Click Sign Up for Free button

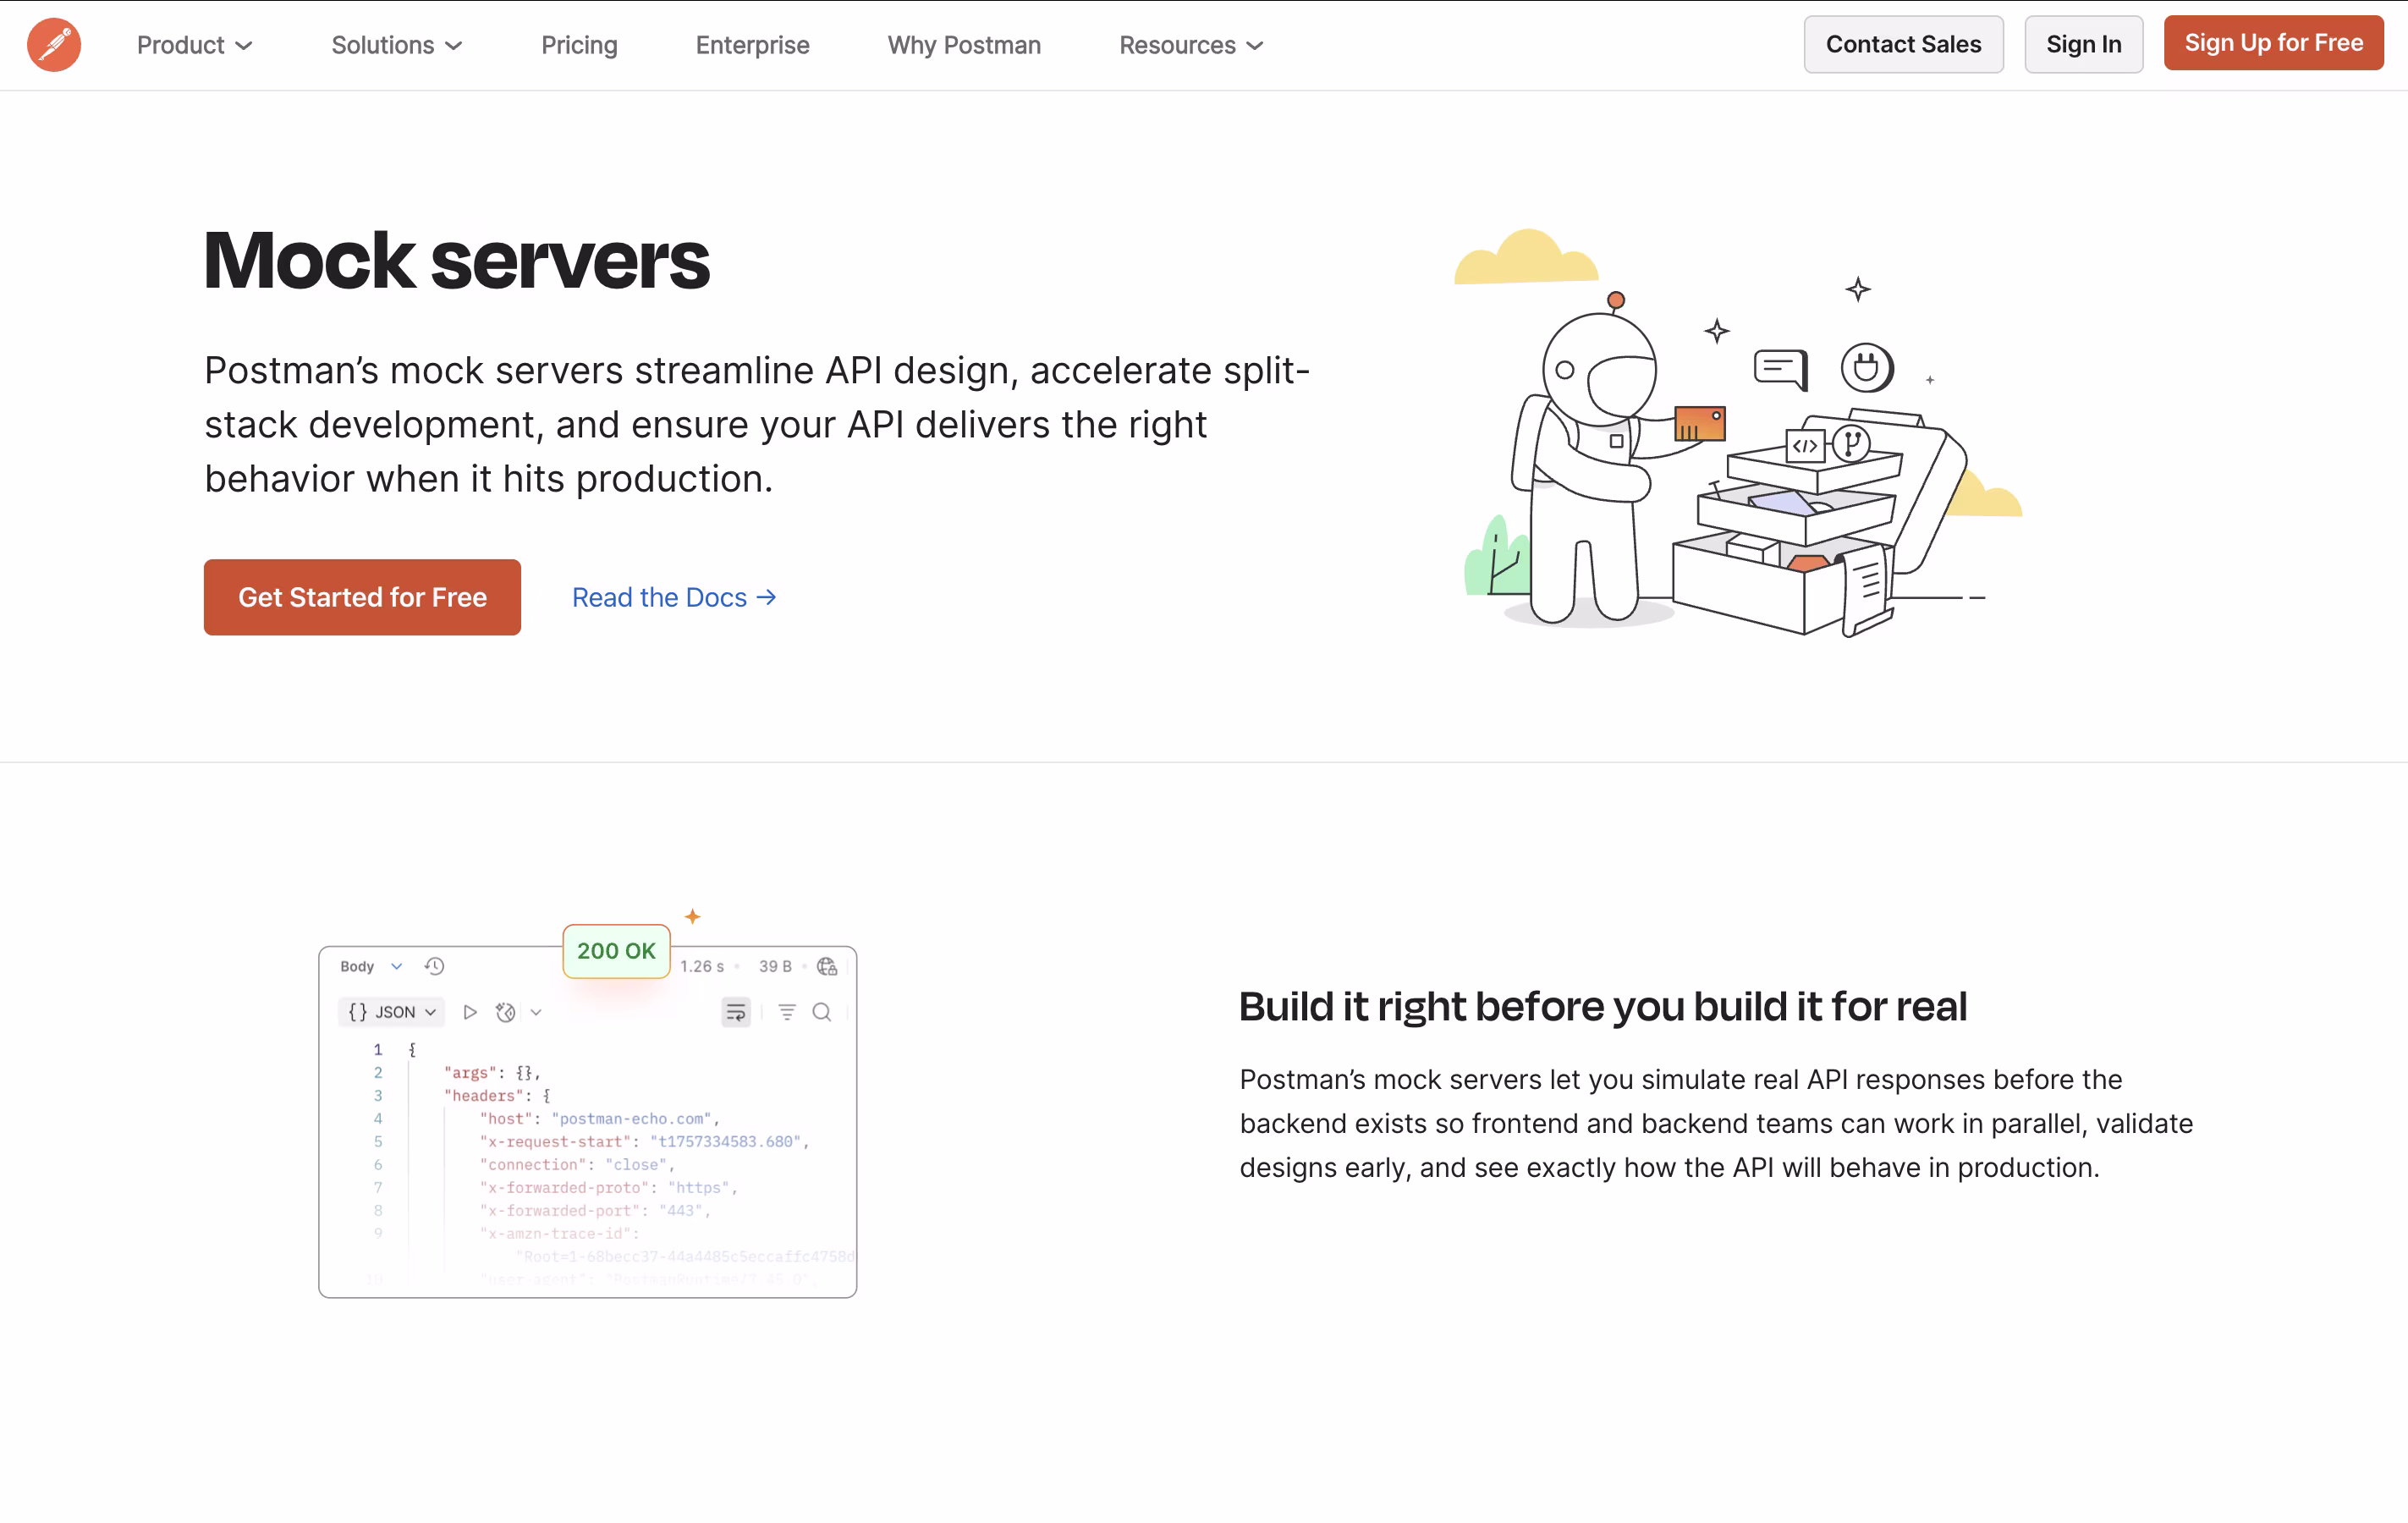coord(2273,43)
